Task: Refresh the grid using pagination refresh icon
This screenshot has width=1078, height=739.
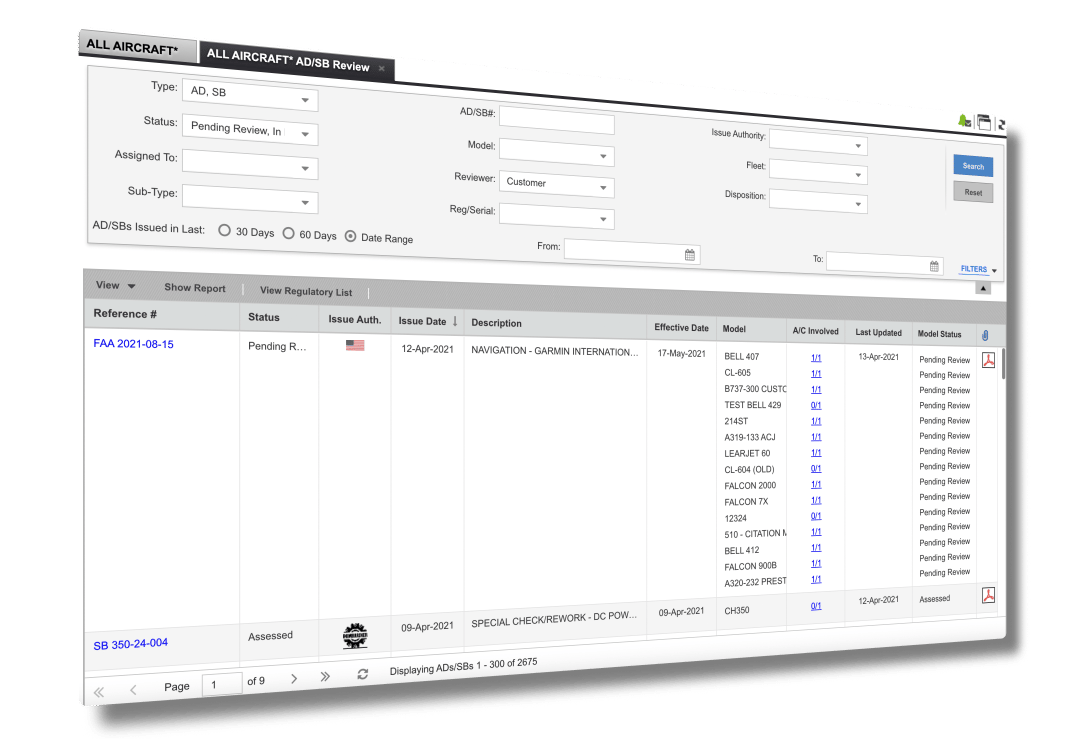Action: click(x=362, y=675)
